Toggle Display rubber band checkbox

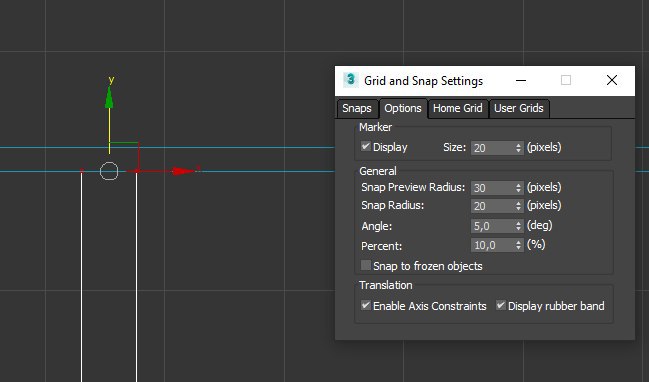click(x=500, y=305)
